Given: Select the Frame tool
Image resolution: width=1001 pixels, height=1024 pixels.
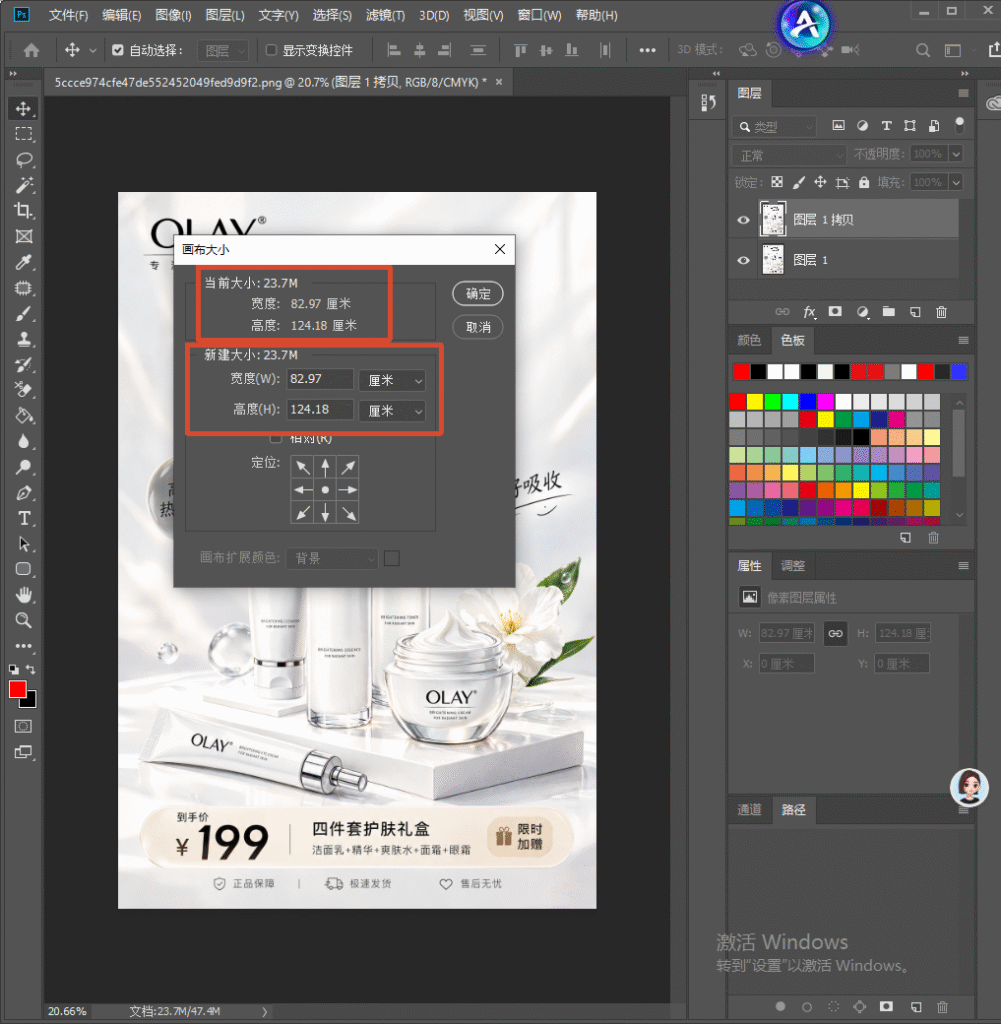Looking at the screenshot, I should click(24, 236).
